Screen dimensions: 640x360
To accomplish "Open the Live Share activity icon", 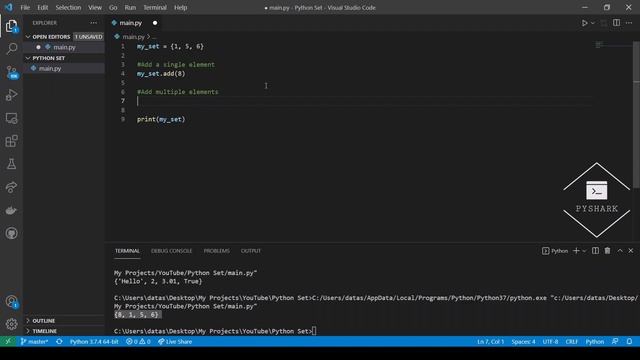I will 11,187.
